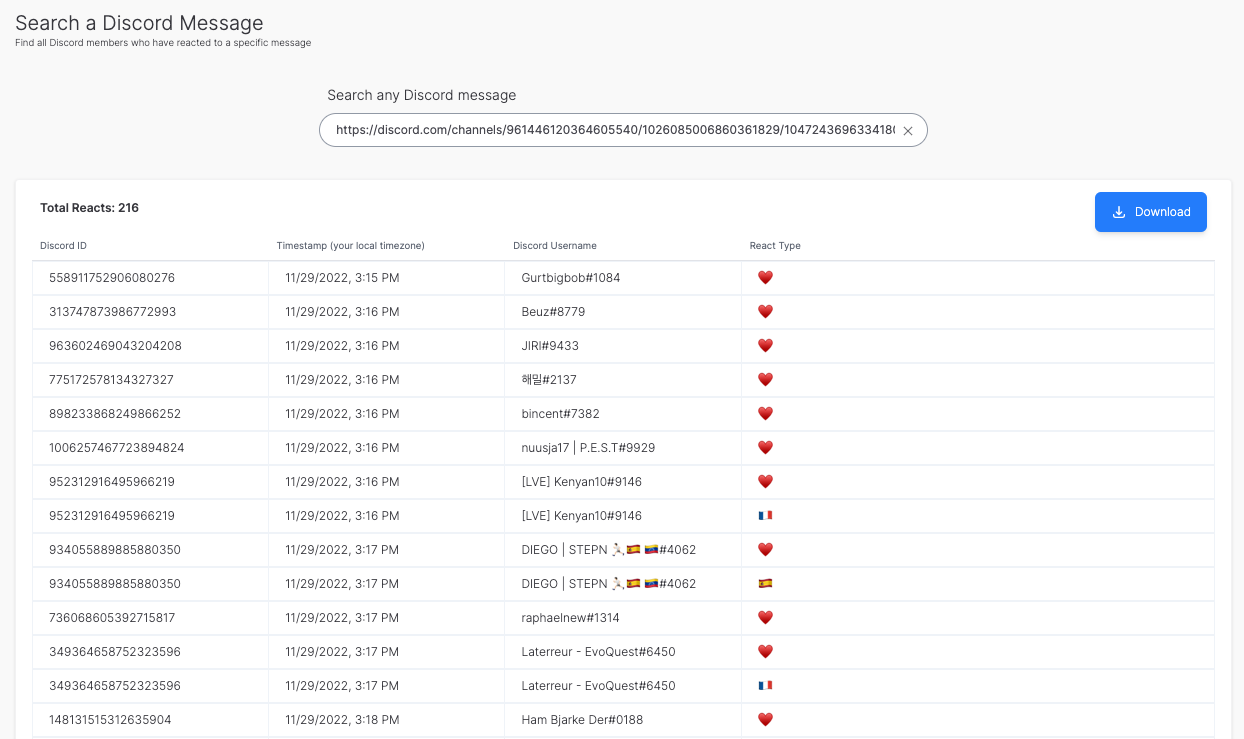The image size is (1244, 739).
Task: Click the heart react for 해밀#2137
Action: click(765, 380)
